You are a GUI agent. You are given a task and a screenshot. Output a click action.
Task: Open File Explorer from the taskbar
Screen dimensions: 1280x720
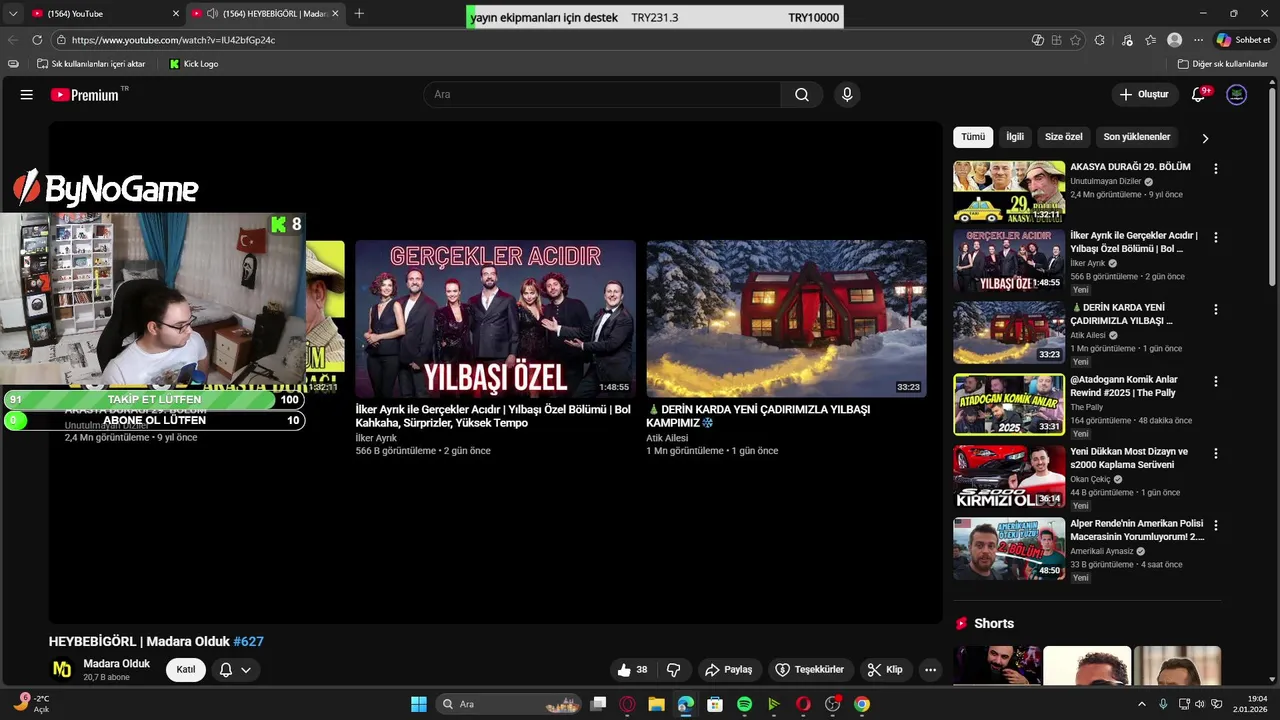[x=656, y=704]
